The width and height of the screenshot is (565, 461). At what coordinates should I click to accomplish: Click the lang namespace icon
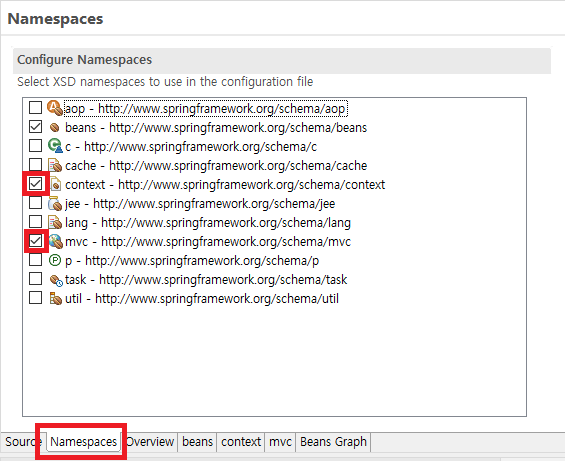click(x=55, y=222)
